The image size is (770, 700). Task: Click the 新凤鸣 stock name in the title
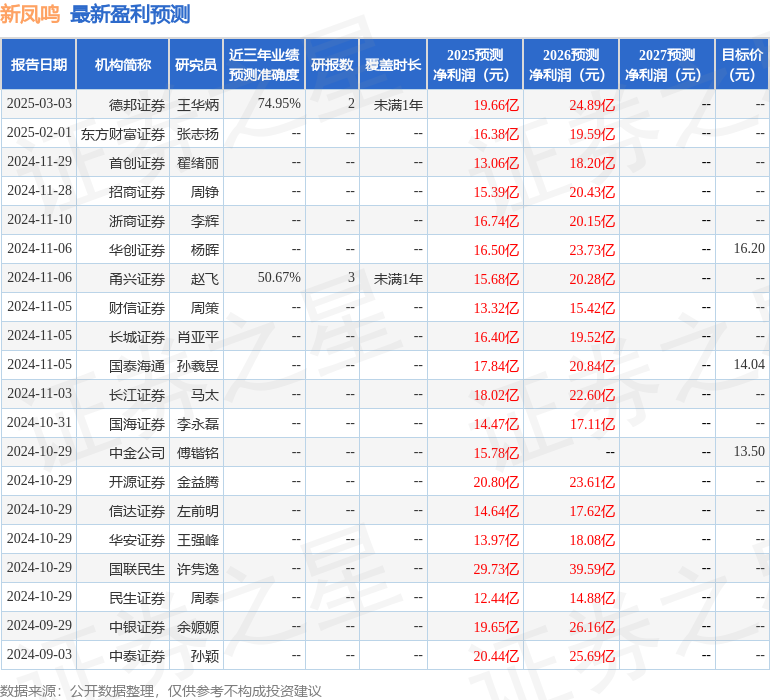coord(30,14)
